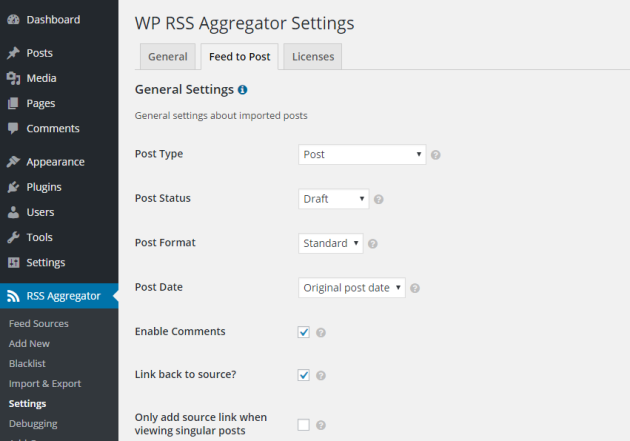
Task: Click the info icon beside General Settings
Action: (x=242, y=90)
